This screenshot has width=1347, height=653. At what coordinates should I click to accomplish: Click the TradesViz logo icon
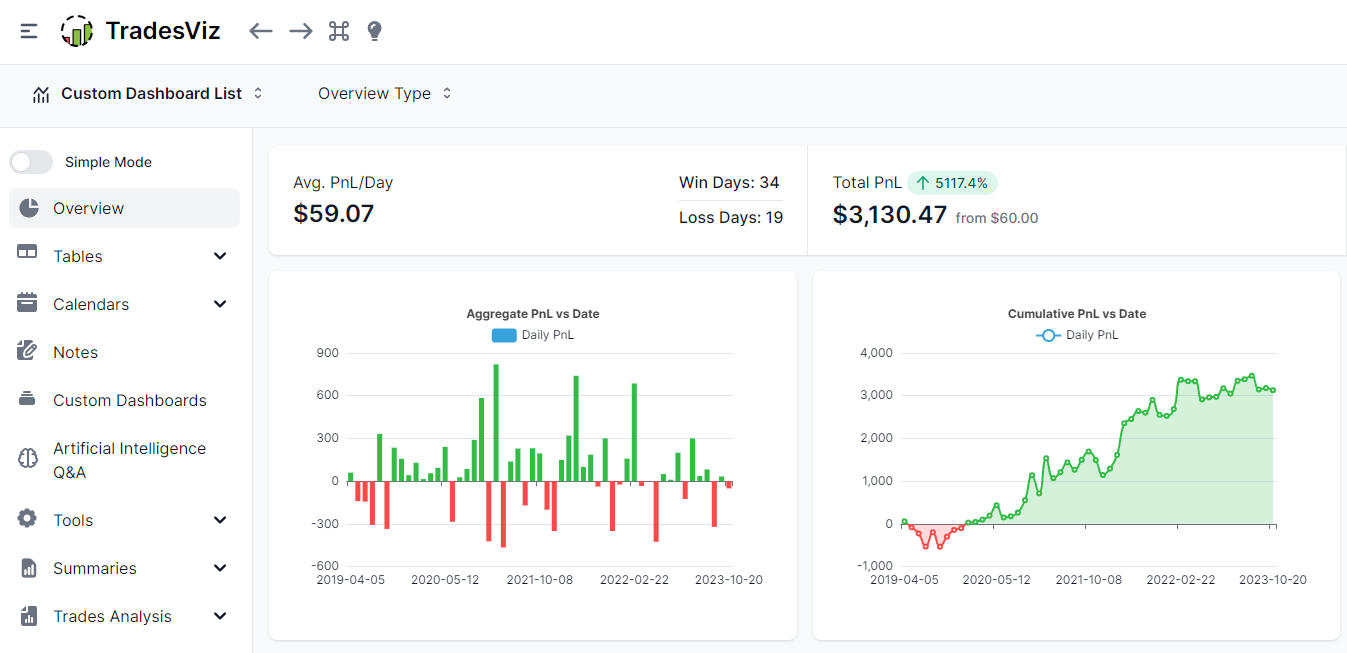coord(77,31)
